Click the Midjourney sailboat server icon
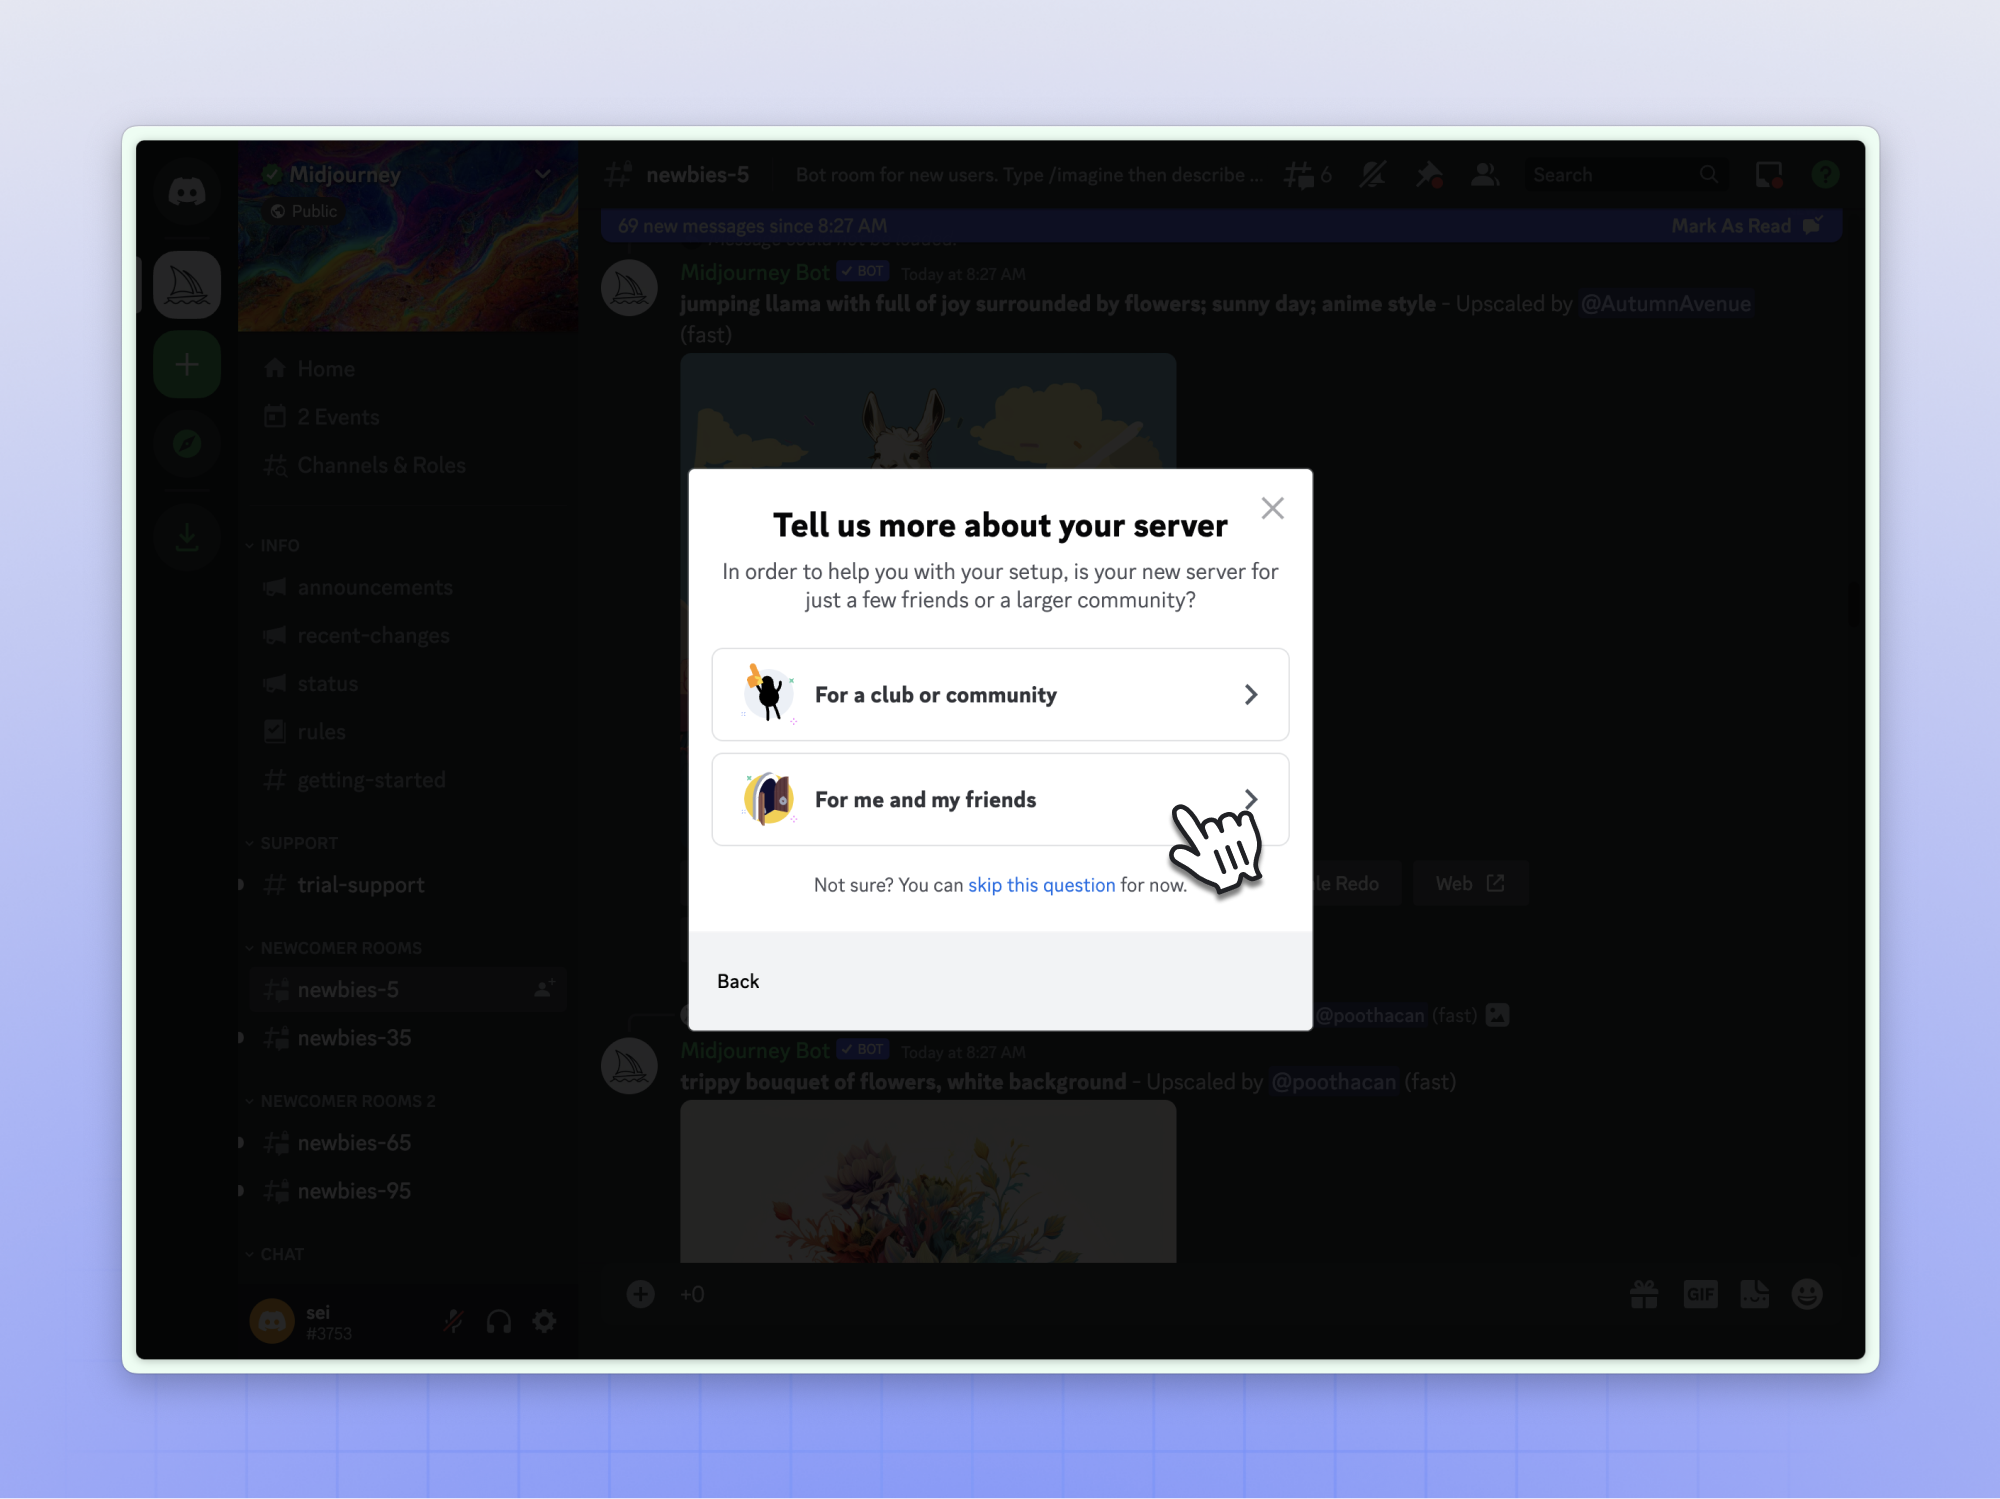Viewport: 2000px width, 1499px height. 187,286
